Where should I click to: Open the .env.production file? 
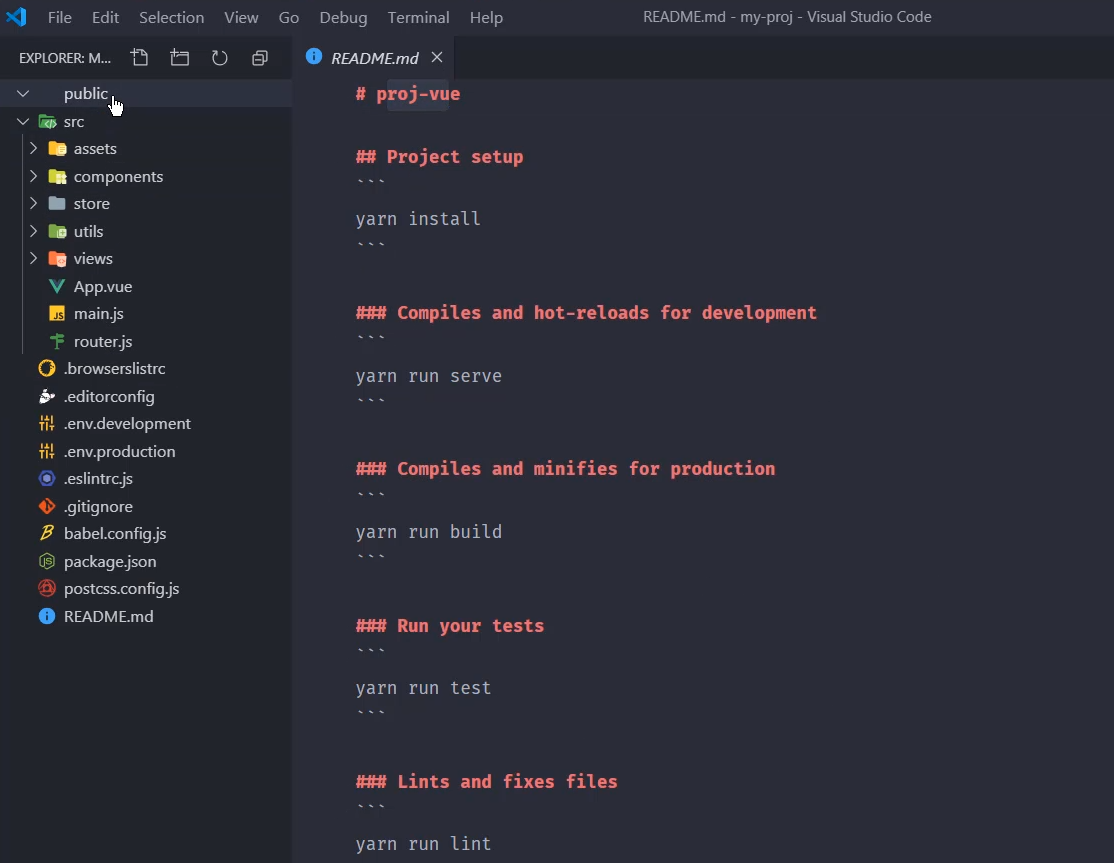(x=119, y=451)
